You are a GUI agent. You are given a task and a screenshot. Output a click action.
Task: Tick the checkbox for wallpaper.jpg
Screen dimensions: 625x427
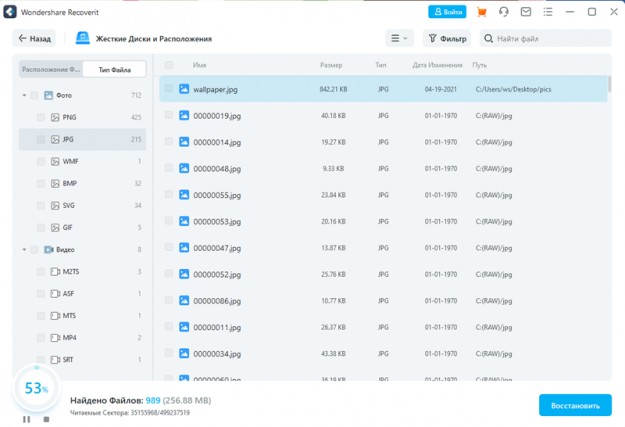pyautogui.click(x=169, y=89)
